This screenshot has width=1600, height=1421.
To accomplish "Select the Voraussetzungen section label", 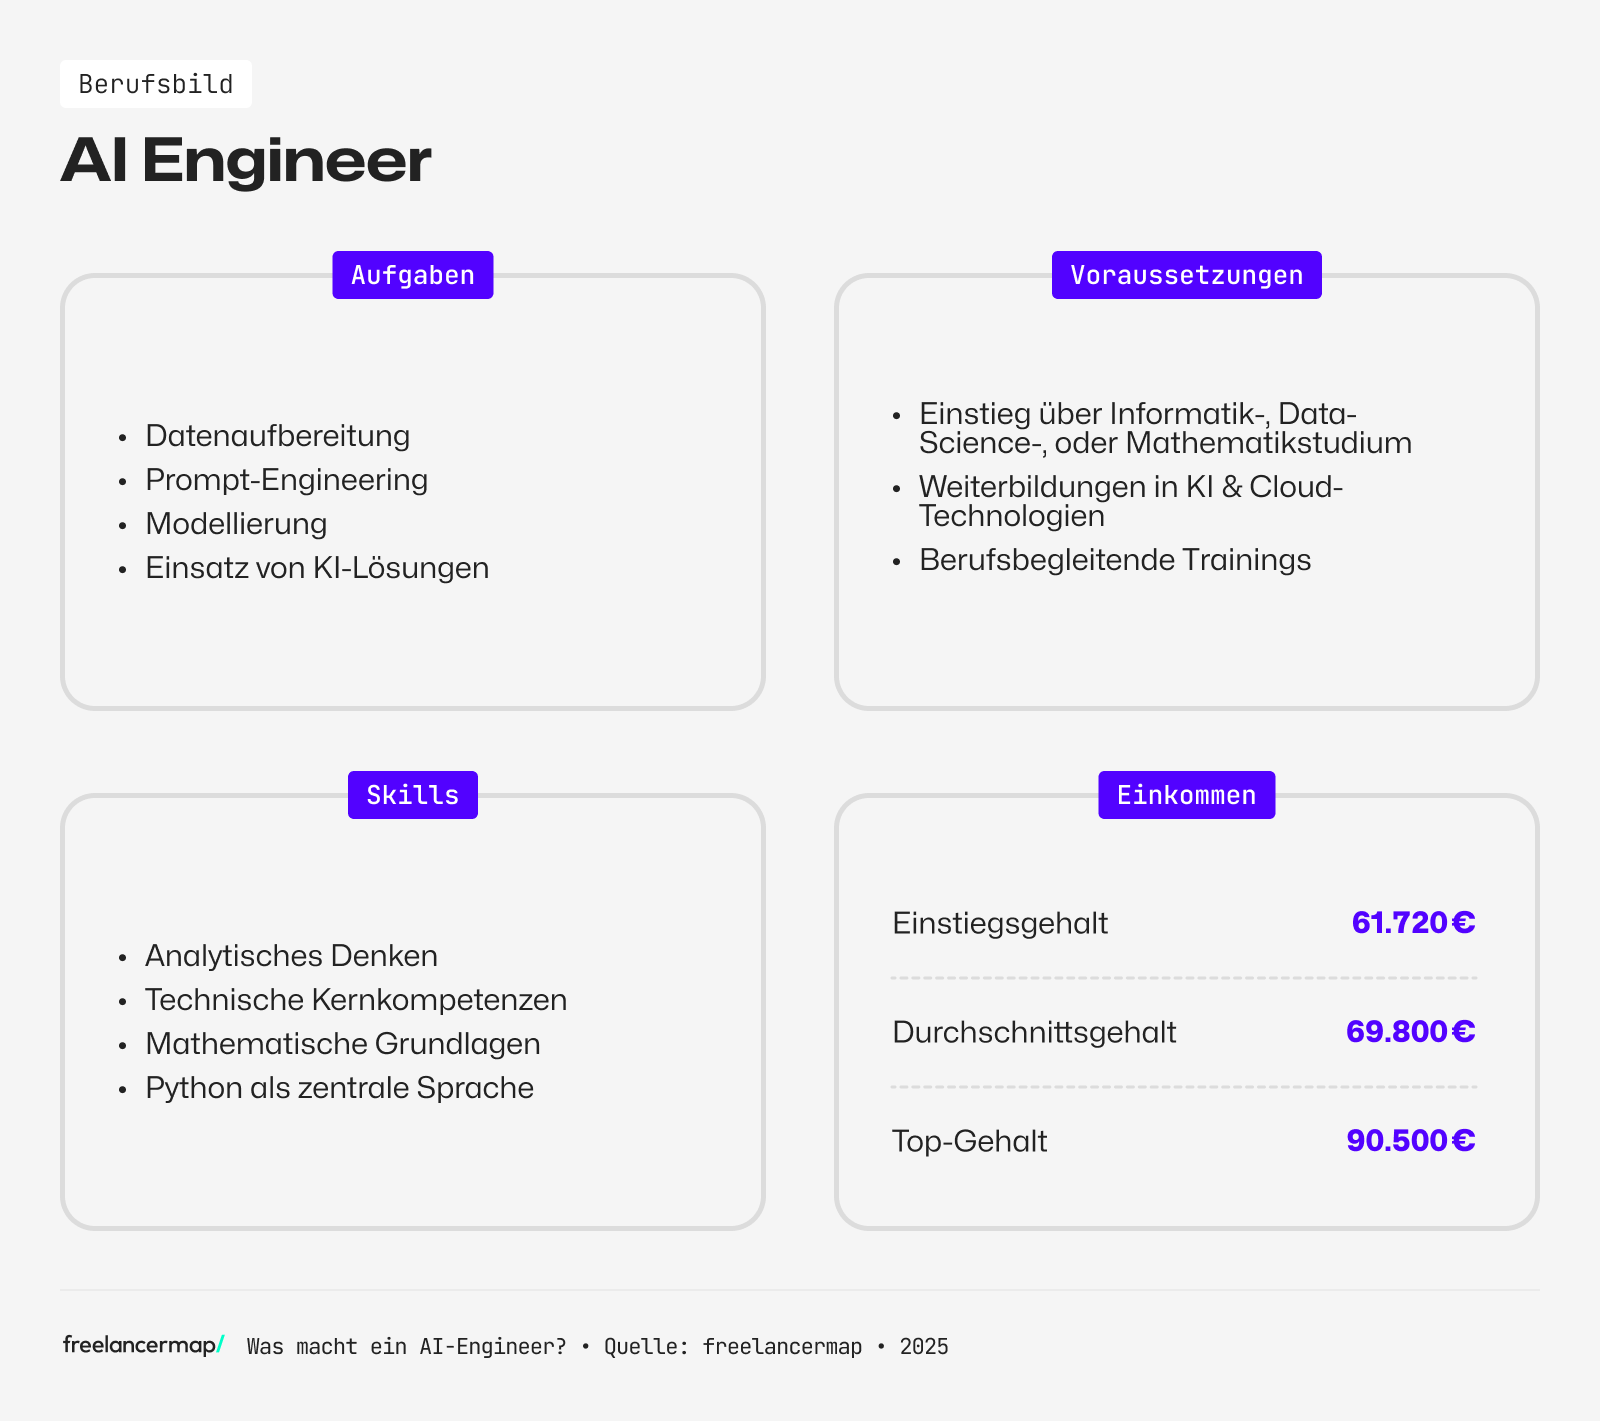I will click(1186, 275).
